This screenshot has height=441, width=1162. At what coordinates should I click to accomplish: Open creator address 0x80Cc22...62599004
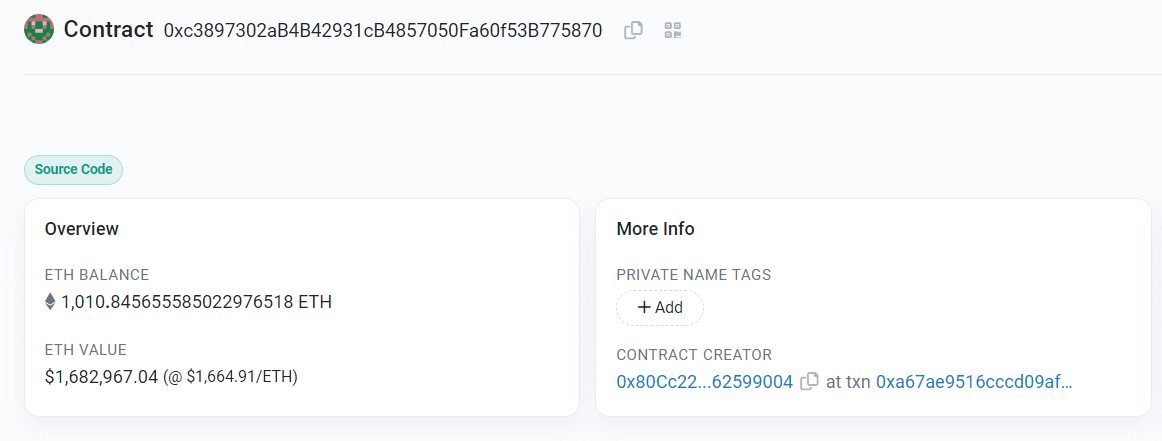coord(704,382)
